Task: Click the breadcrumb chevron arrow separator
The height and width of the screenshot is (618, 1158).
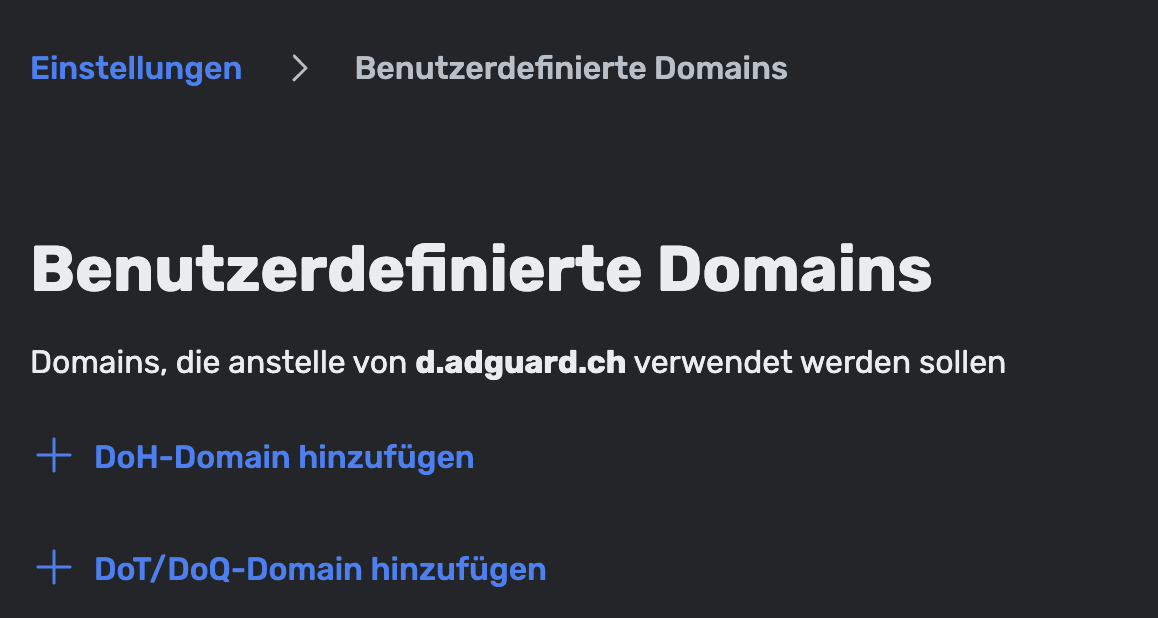Action: 299,69
